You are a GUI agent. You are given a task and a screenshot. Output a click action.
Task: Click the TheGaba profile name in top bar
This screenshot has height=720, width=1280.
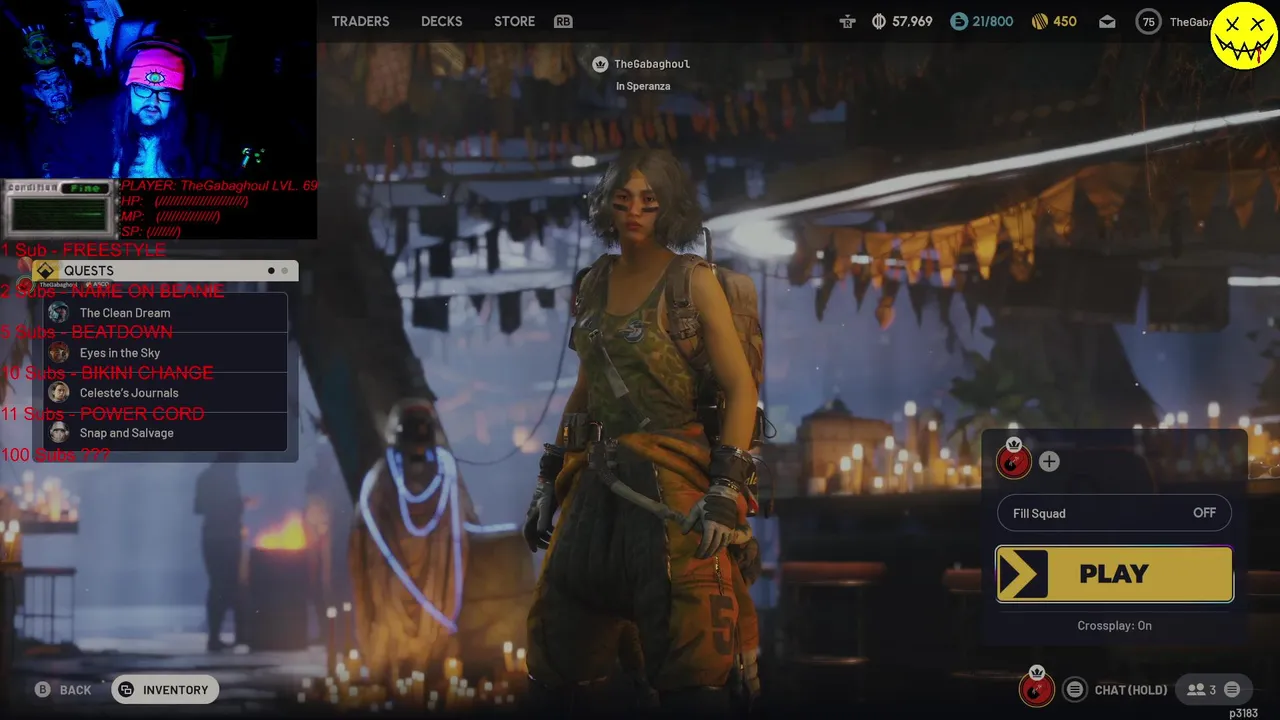coord(1190,22)
